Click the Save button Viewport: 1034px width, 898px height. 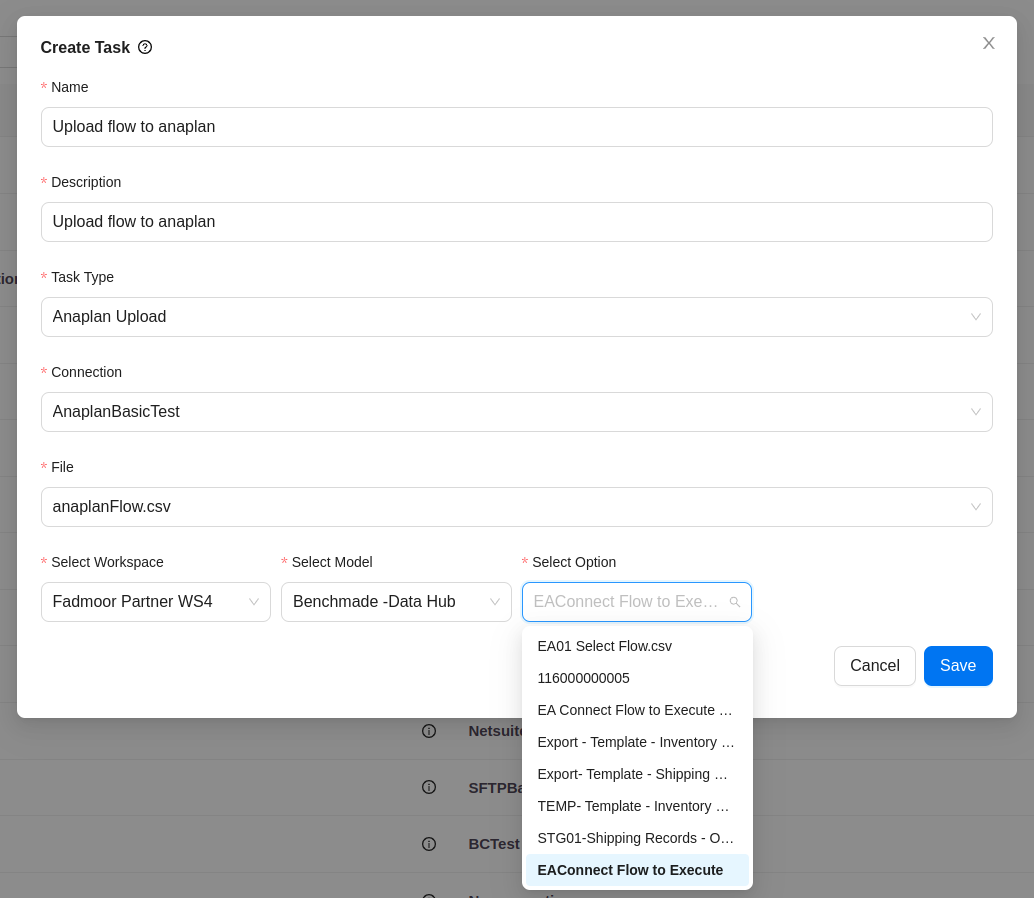(958, 665)
